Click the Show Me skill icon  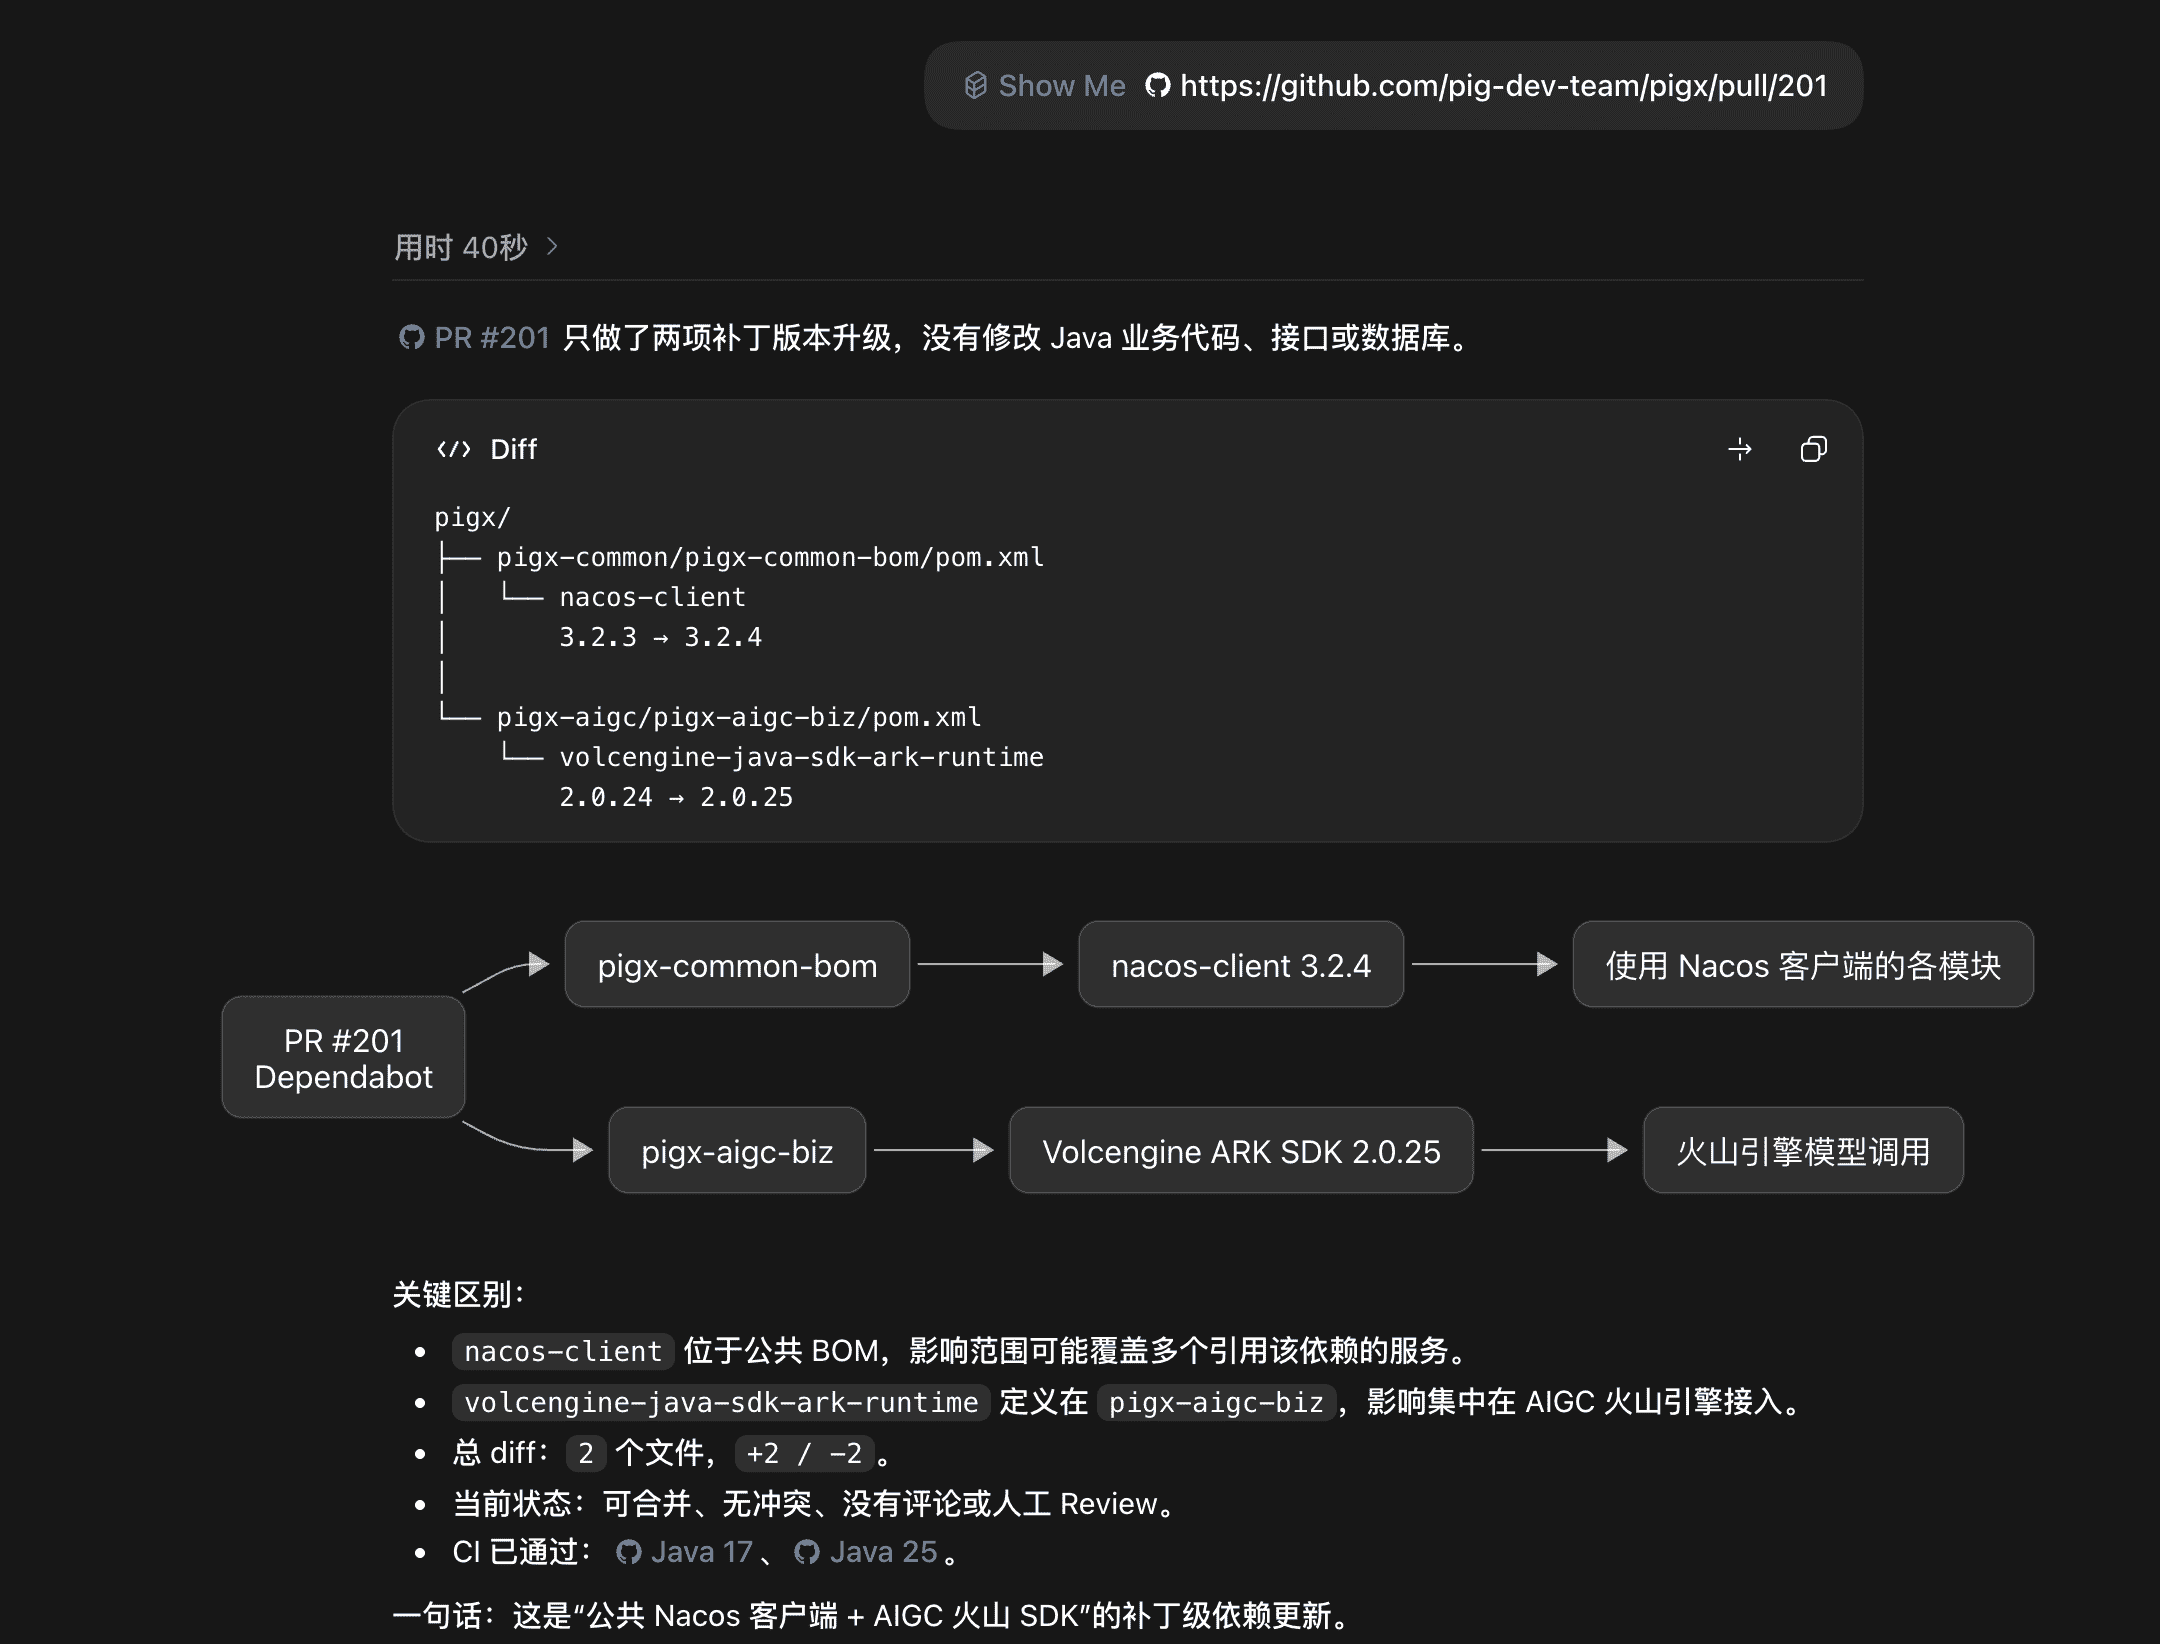976,86
